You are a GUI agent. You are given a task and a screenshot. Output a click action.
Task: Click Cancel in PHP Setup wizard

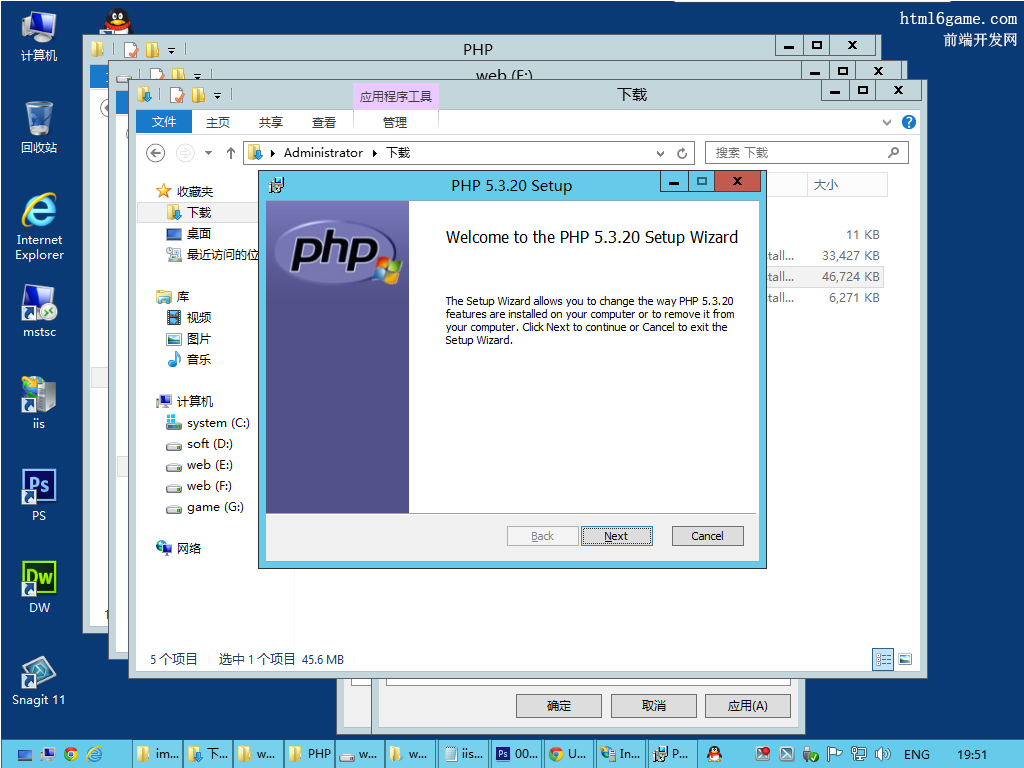tap(707, 536)
